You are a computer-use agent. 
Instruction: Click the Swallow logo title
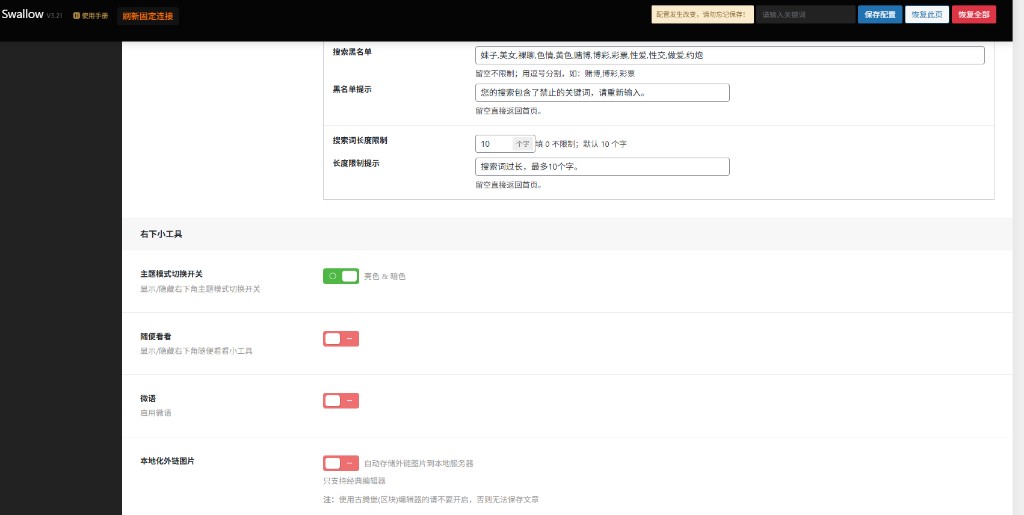point(22,14)
